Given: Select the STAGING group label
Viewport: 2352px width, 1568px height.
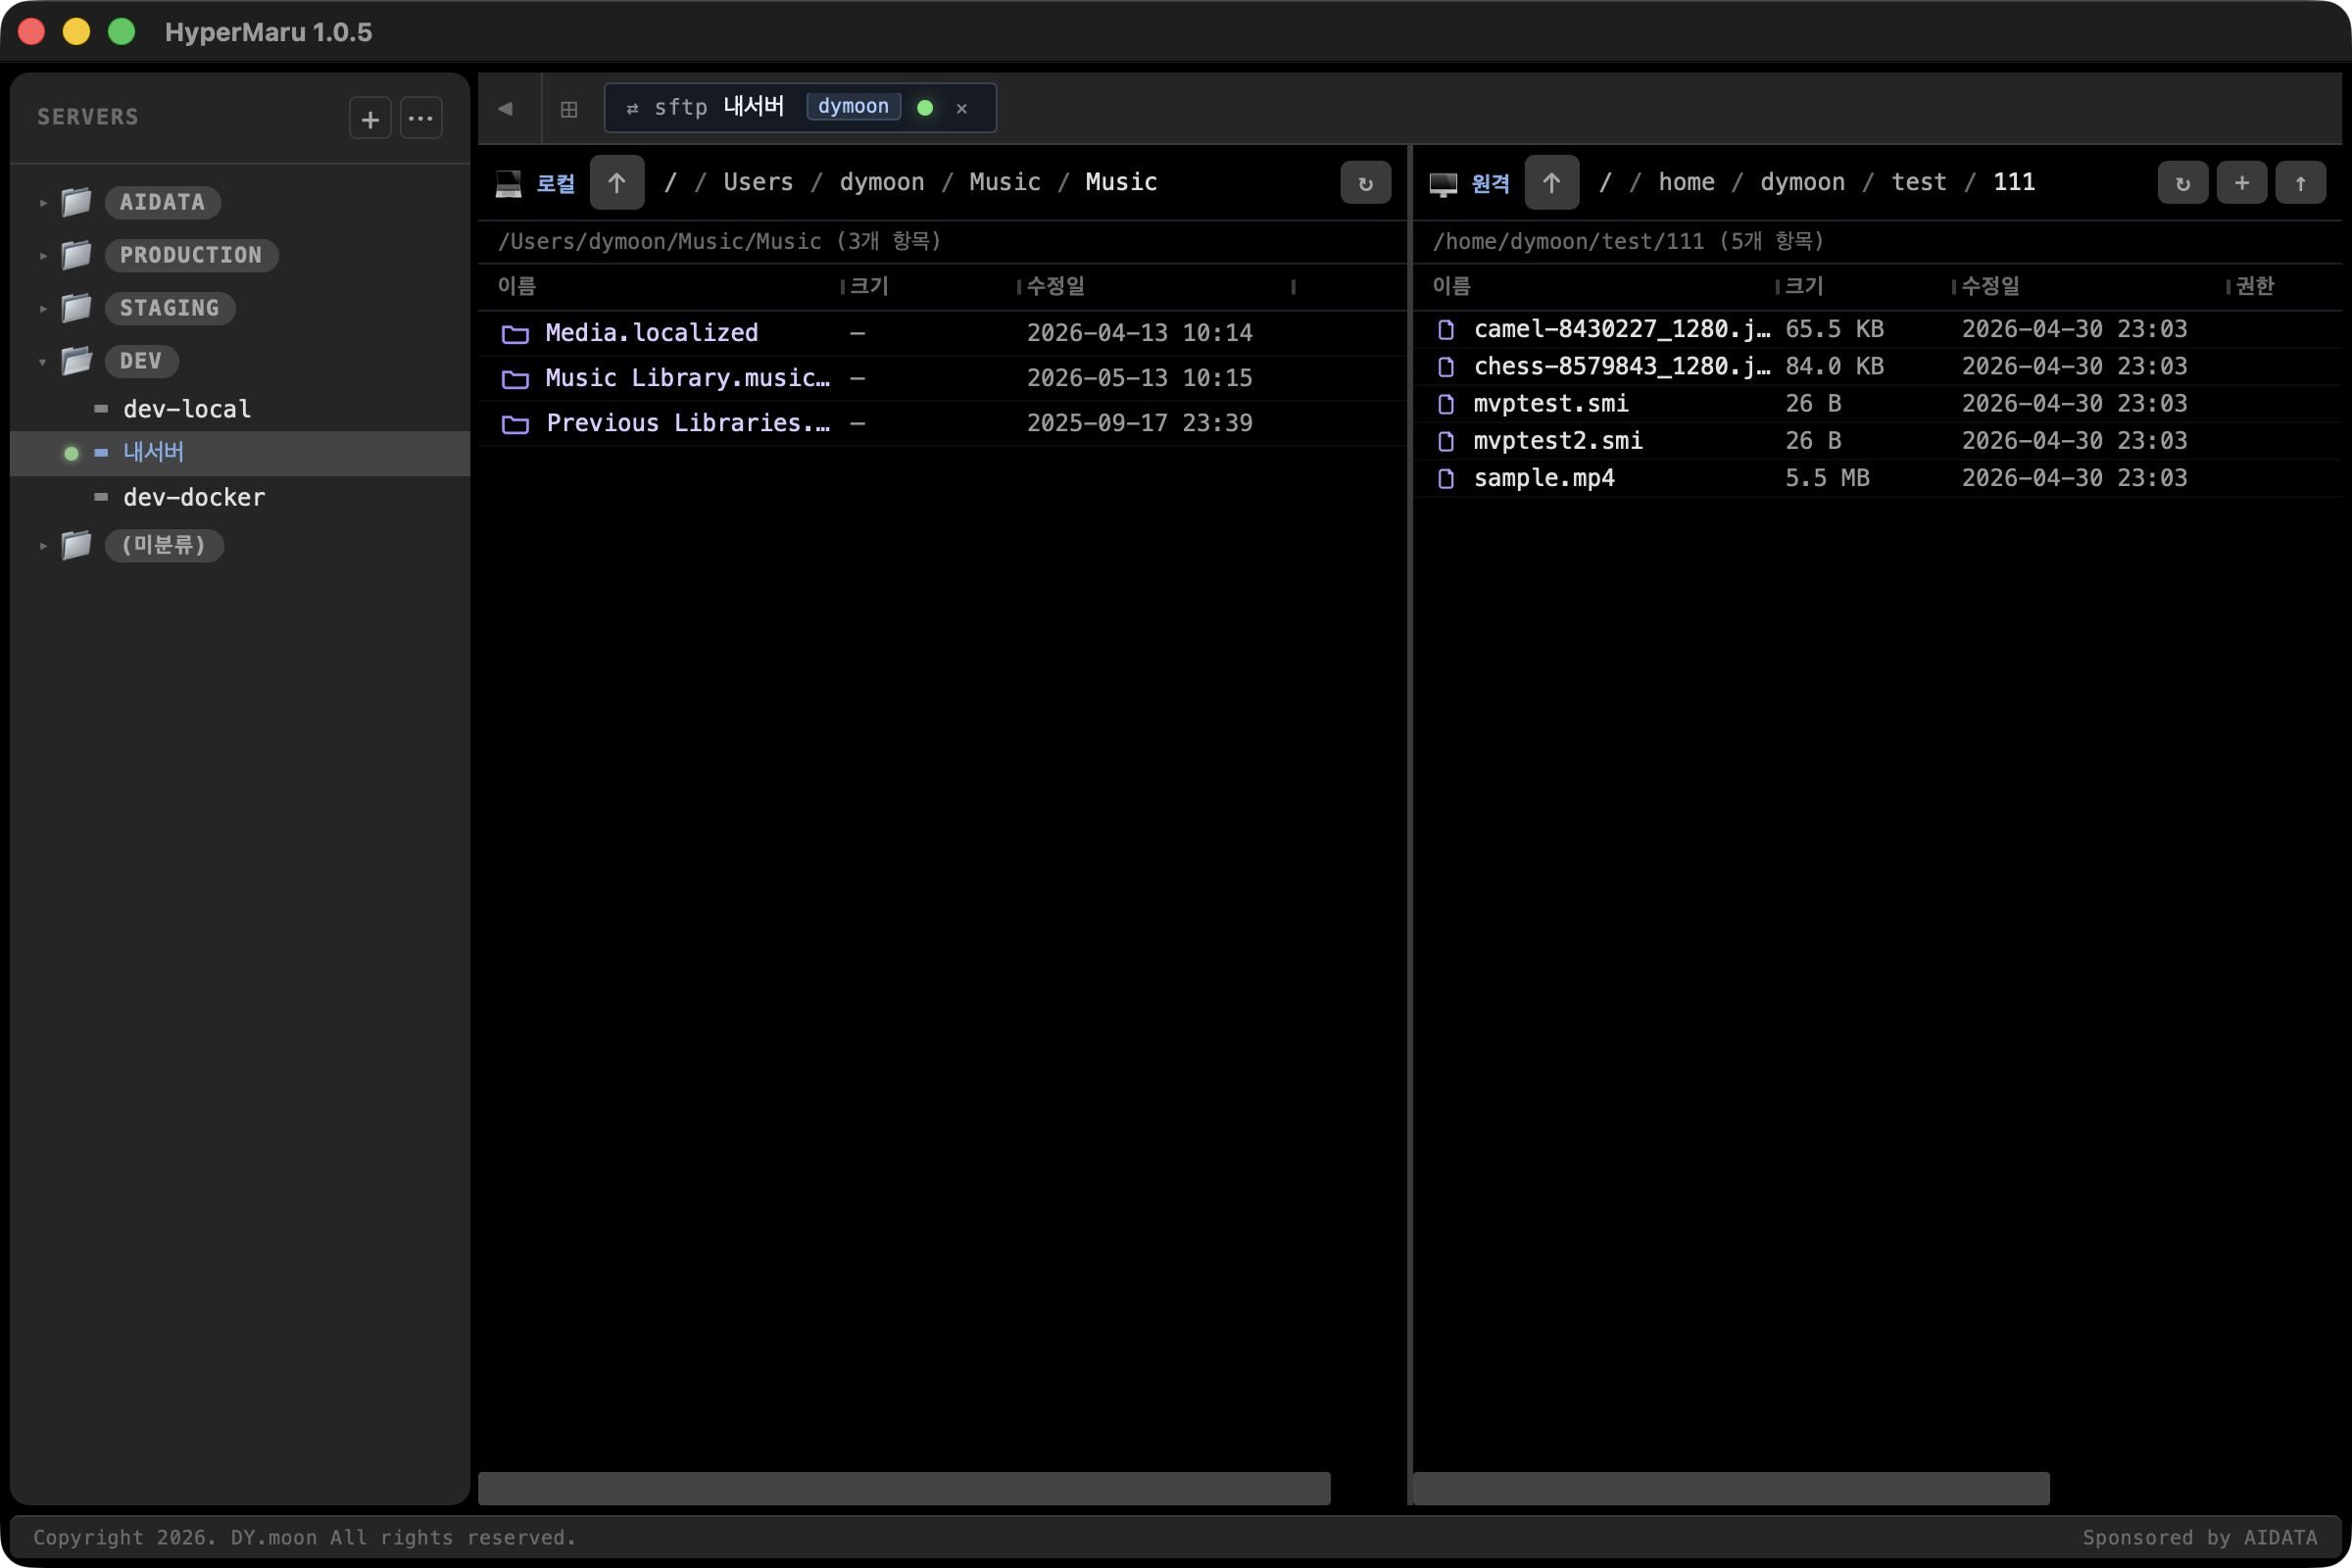Looking at the screenshot, I should click(x=170, y=308).
